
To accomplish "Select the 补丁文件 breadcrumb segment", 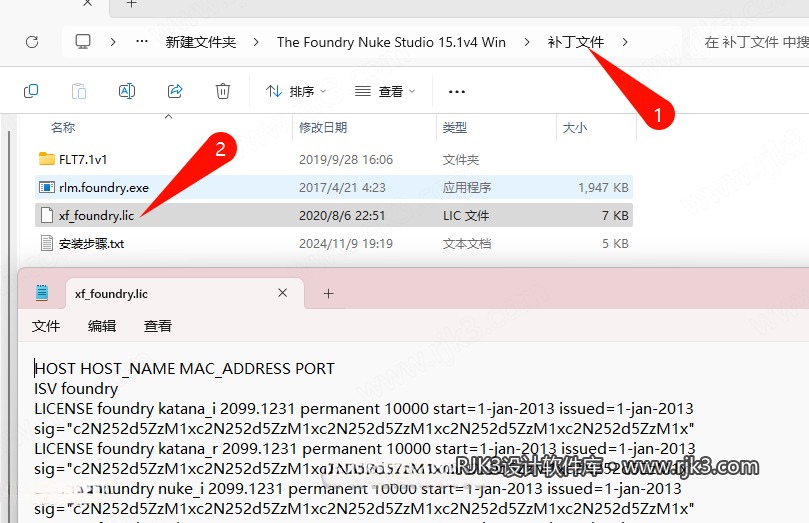I will (575, 42).
